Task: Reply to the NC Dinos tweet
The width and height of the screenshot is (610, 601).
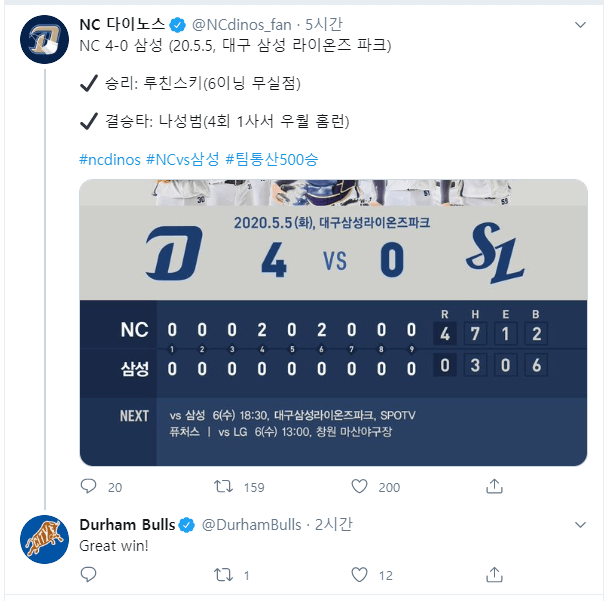Action: 88,486
